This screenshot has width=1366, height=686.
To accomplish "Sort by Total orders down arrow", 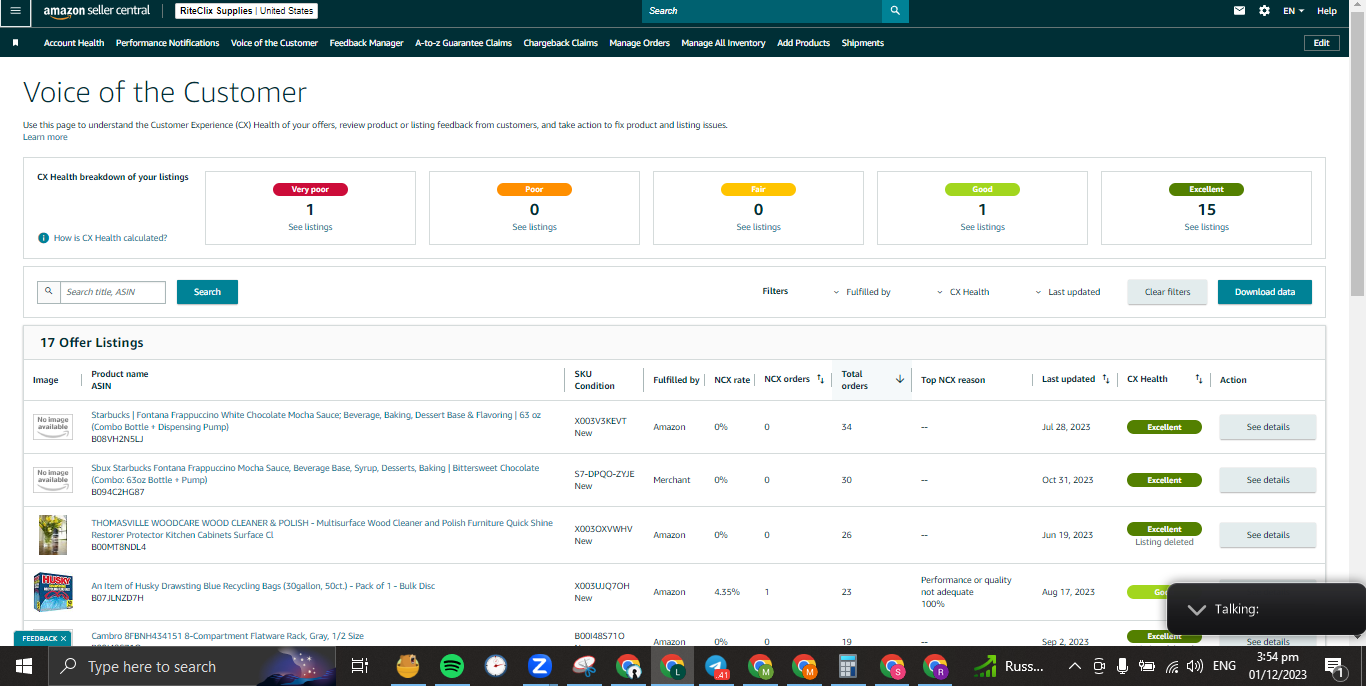I will click(900, 379).
